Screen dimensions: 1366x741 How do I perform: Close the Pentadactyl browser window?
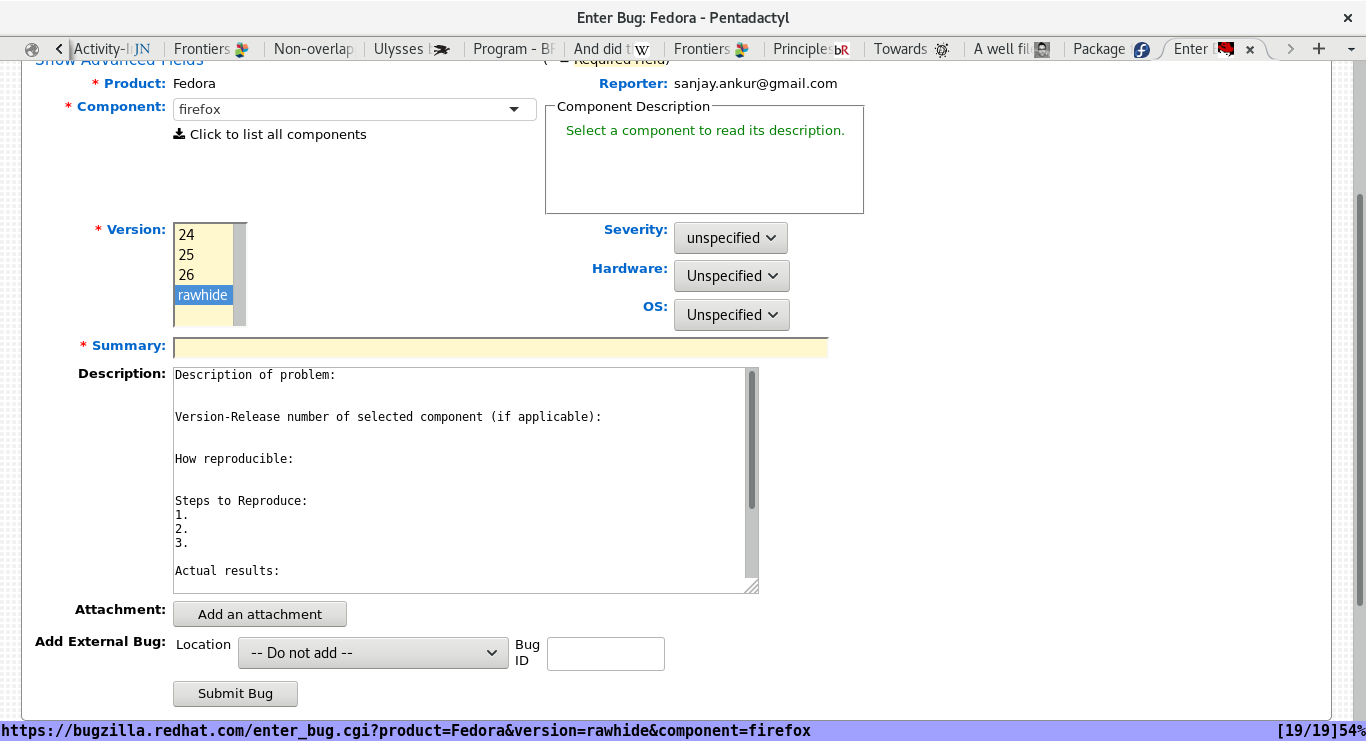pos(1347,18)
